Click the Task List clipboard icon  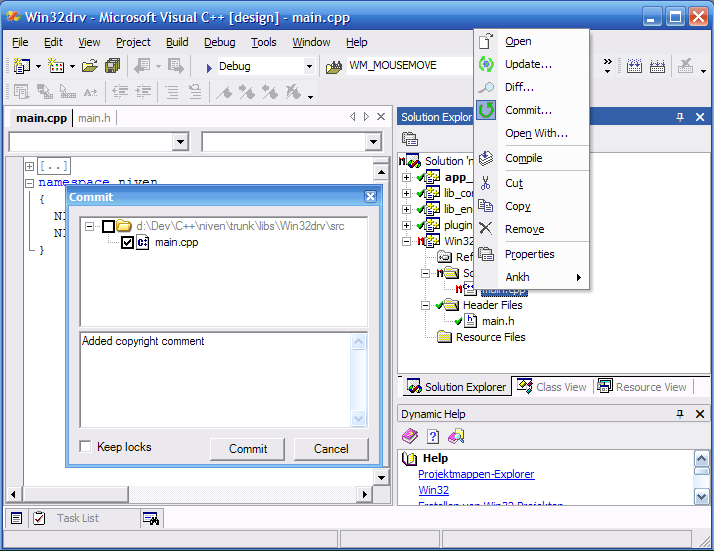[x=39, y=518]
